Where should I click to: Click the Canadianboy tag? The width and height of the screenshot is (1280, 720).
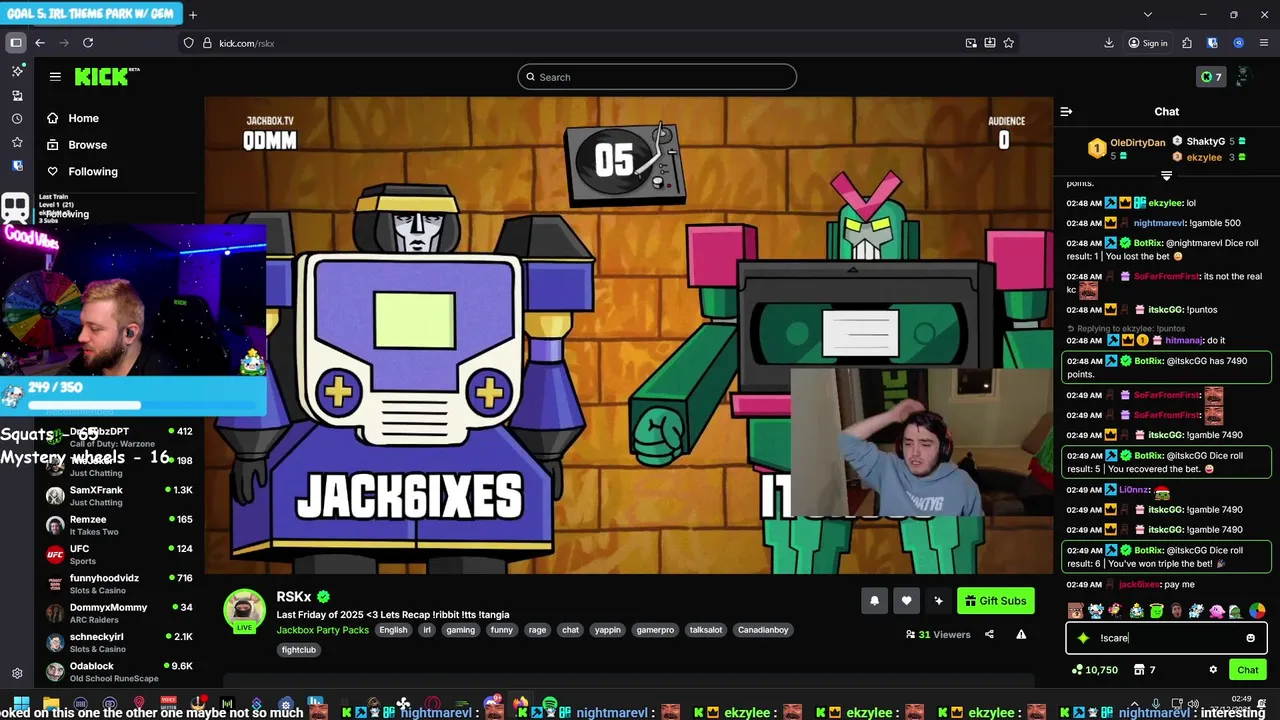pos(763,630)
